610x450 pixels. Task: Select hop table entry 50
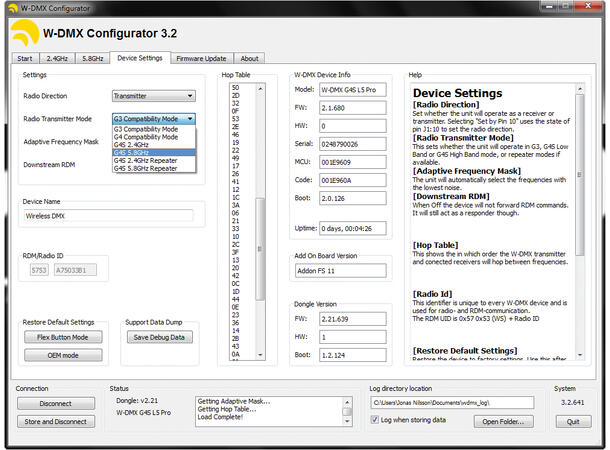[235, 88]
